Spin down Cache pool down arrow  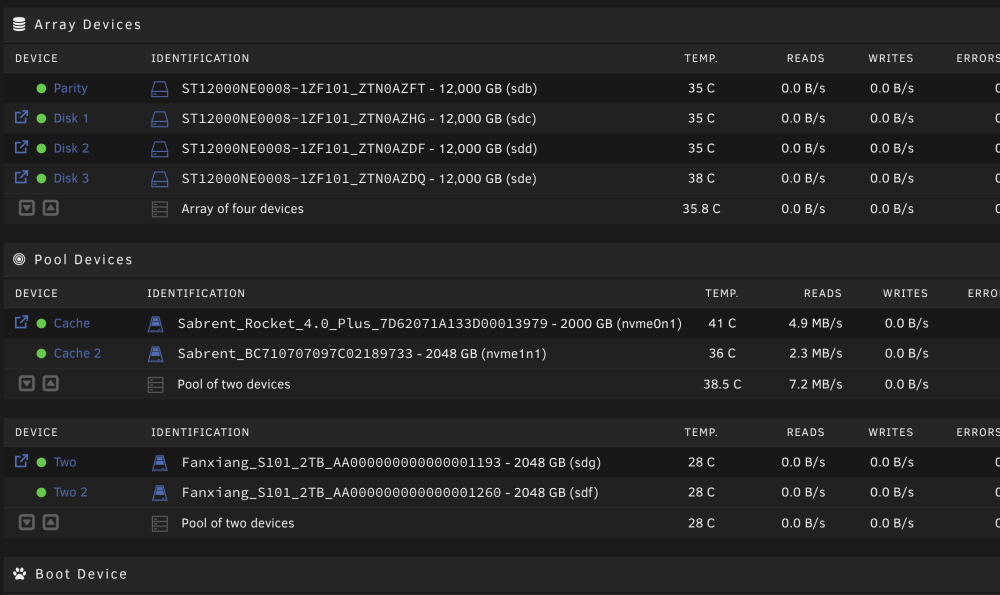[x=26, y=383]
